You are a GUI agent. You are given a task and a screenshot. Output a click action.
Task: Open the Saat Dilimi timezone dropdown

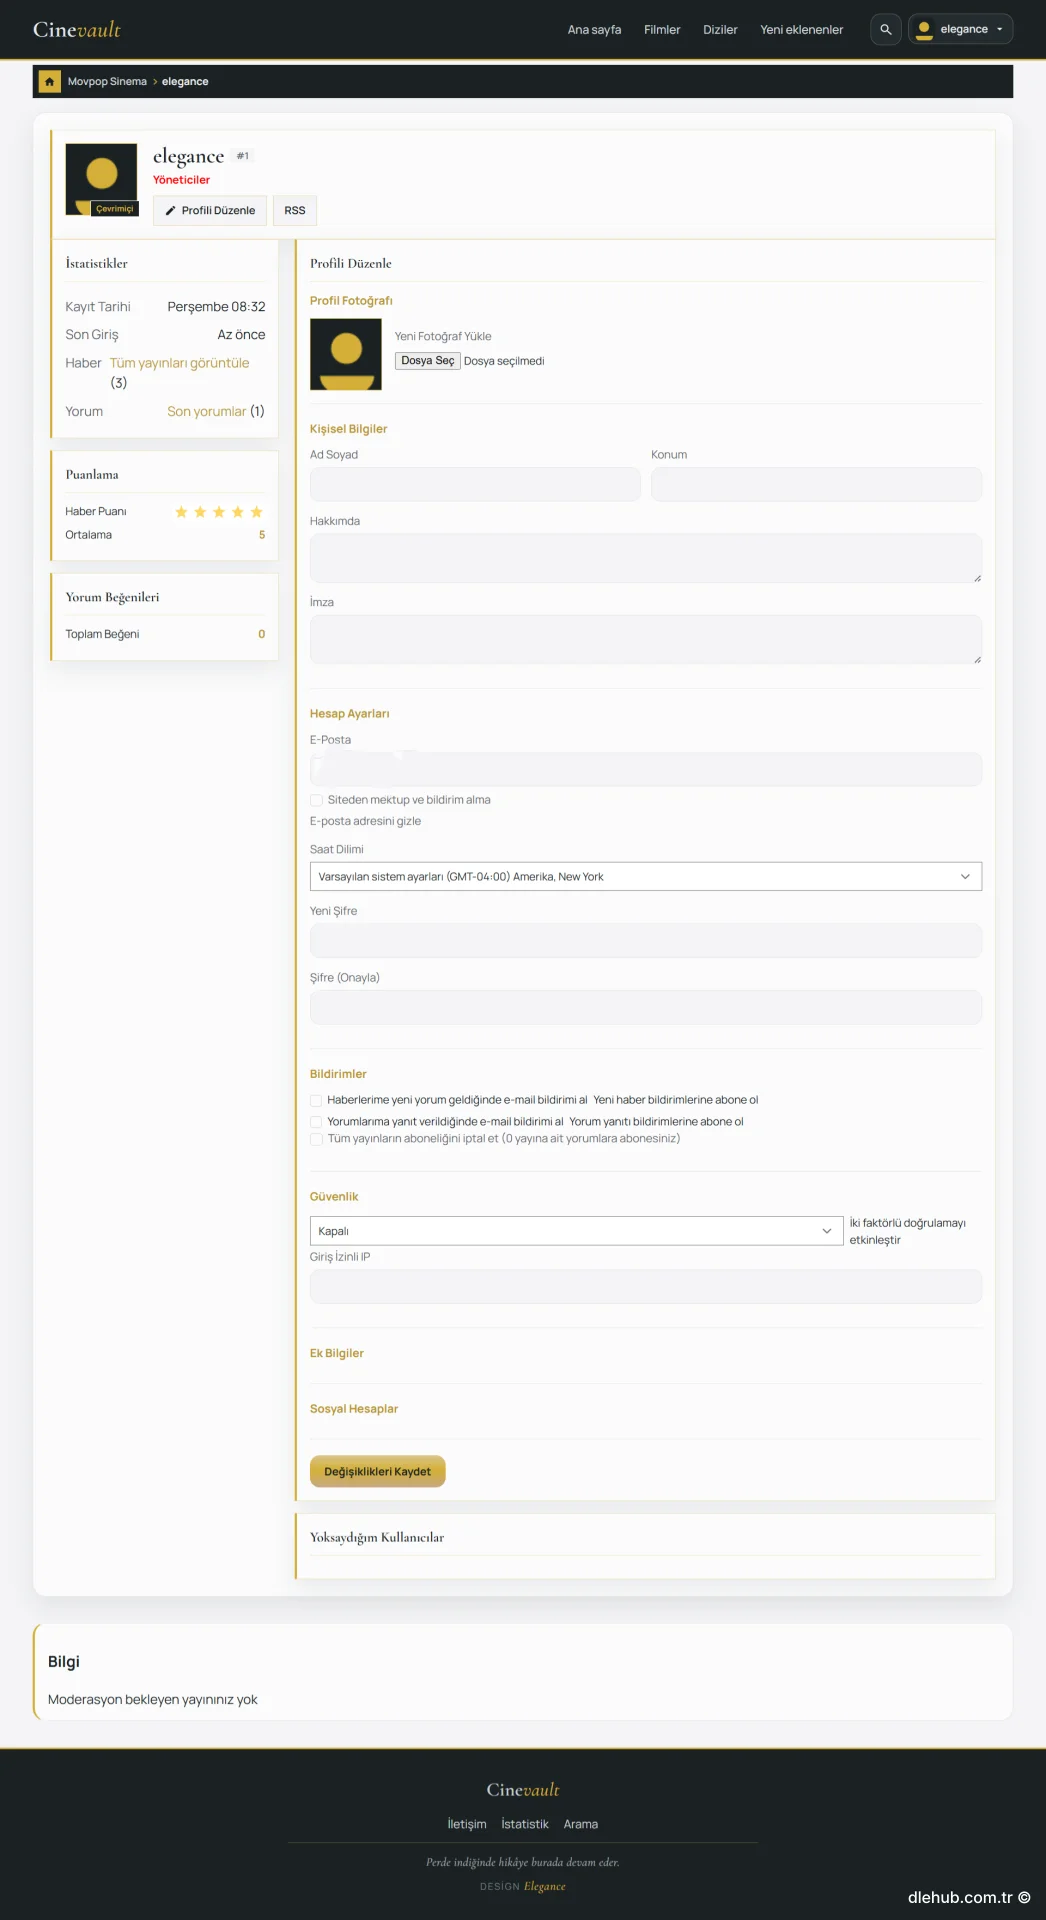click(646, 876)
